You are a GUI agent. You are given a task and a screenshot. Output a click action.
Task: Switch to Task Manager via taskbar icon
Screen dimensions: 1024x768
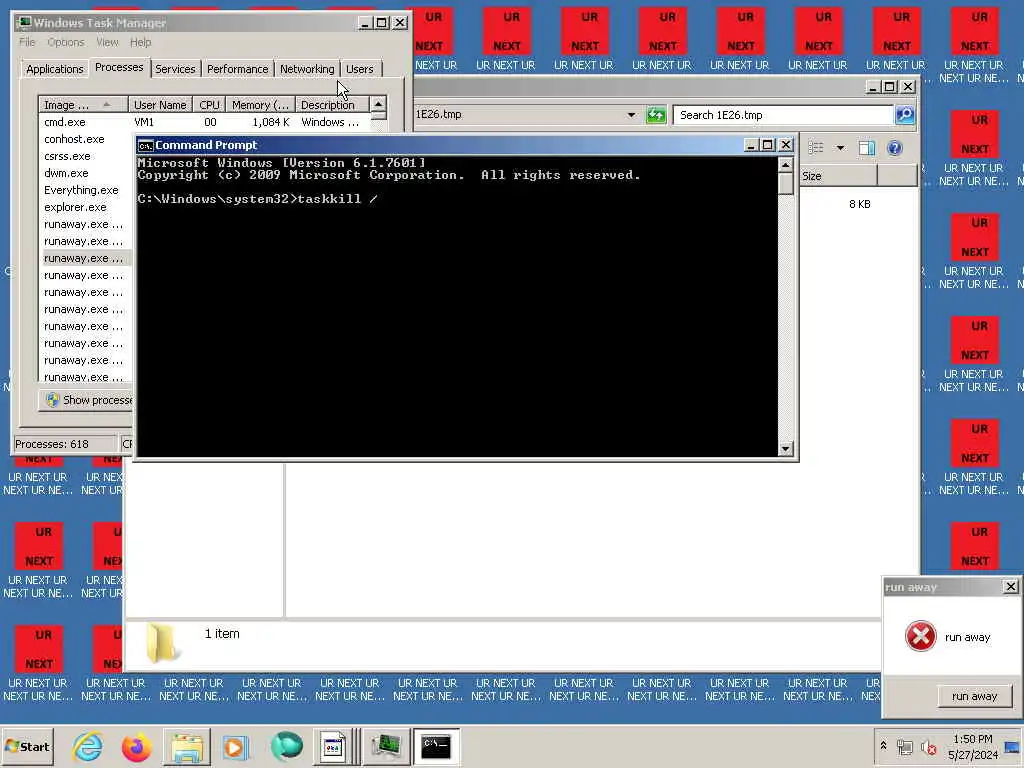[386, 746]
